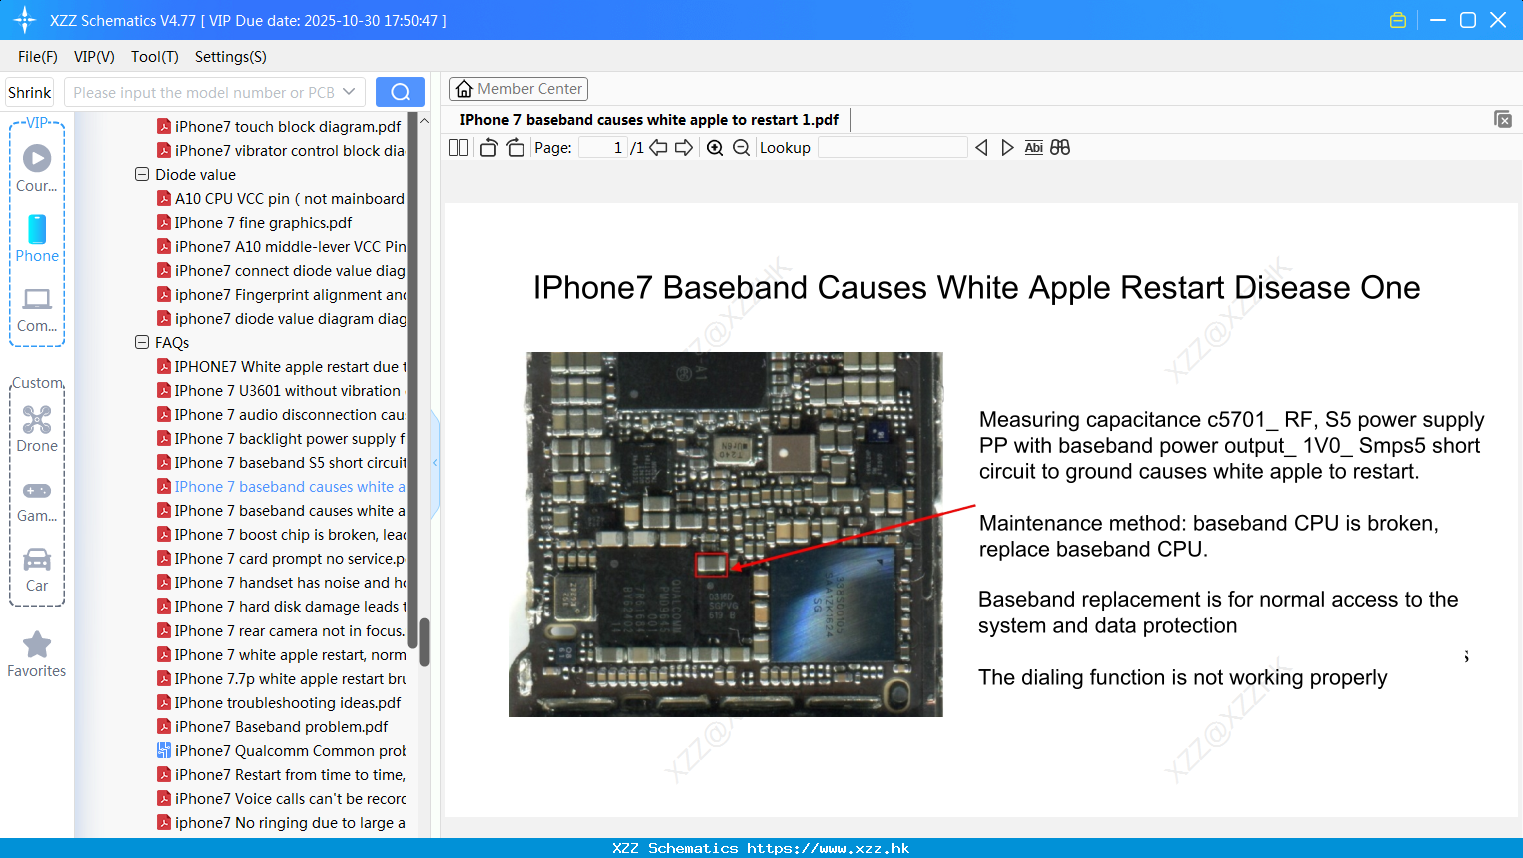1523x858 pixels.
Task: Open iphone7 Fingerprint alignment file
Action: coord(281,294)
